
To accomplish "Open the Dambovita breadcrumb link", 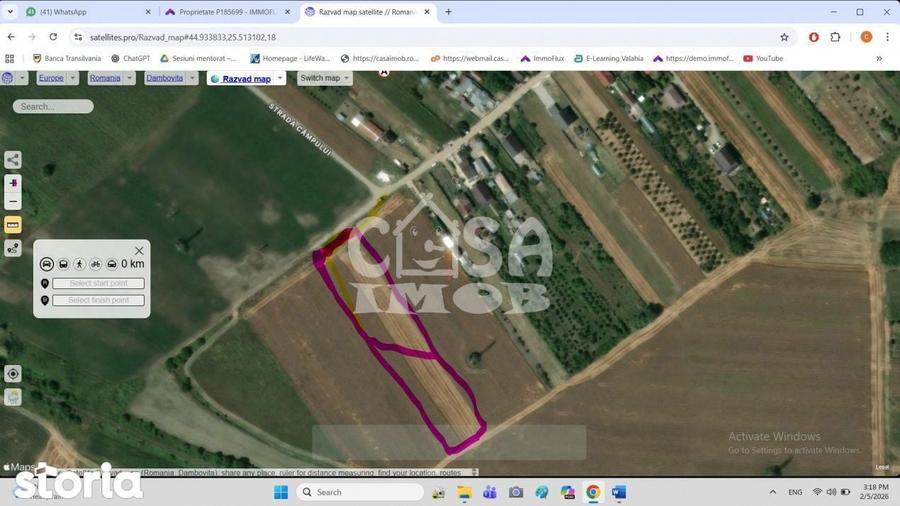I will pyautogui.click(x=164, y=78).
